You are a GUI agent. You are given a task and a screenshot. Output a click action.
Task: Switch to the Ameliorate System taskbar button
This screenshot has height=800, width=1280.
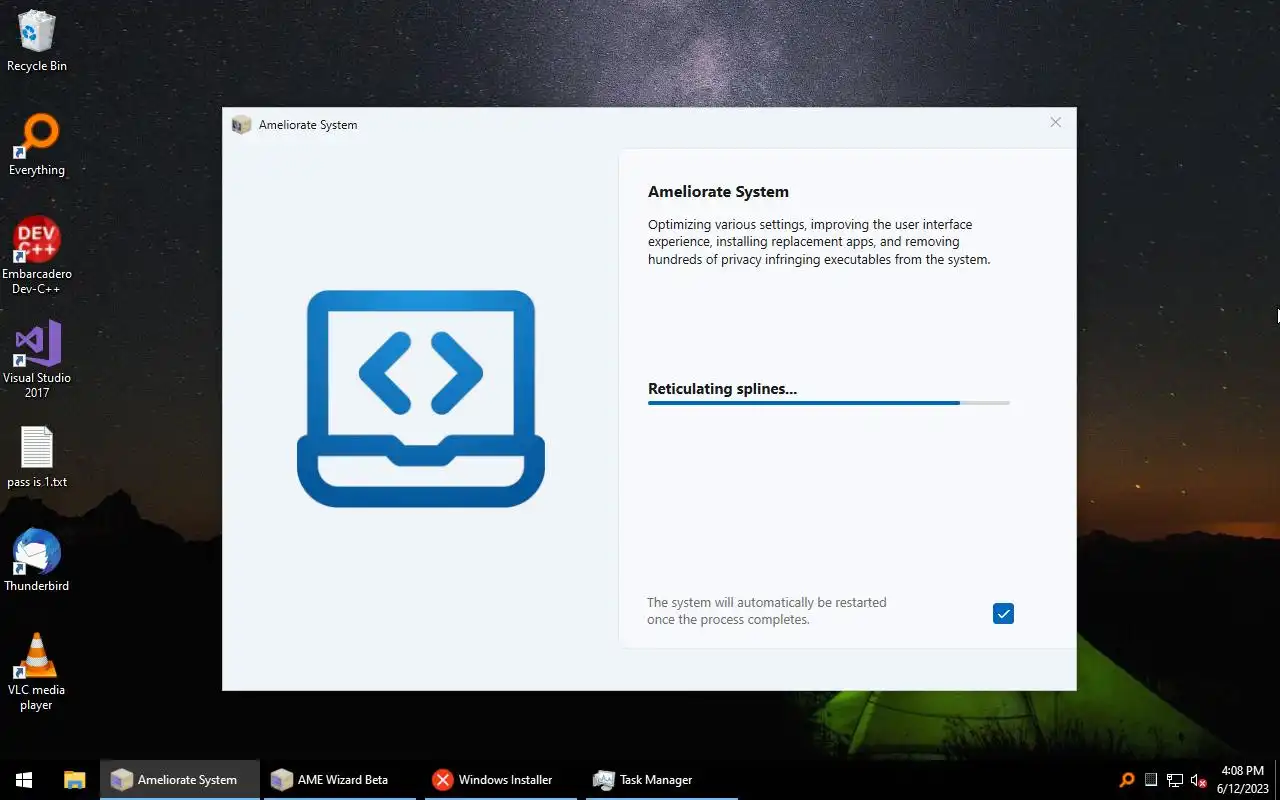point(180,780)
